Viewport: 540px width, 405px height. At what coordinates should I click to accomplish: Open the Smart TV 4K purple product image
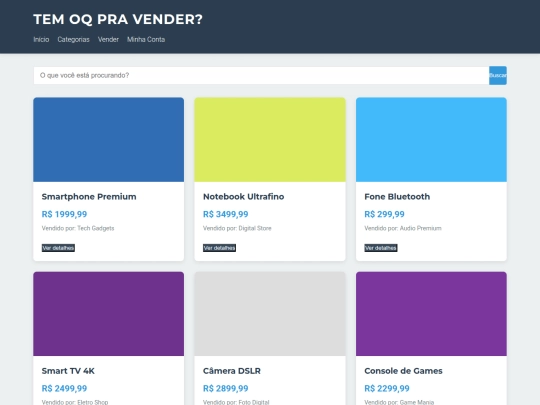[x=108, y=314]
